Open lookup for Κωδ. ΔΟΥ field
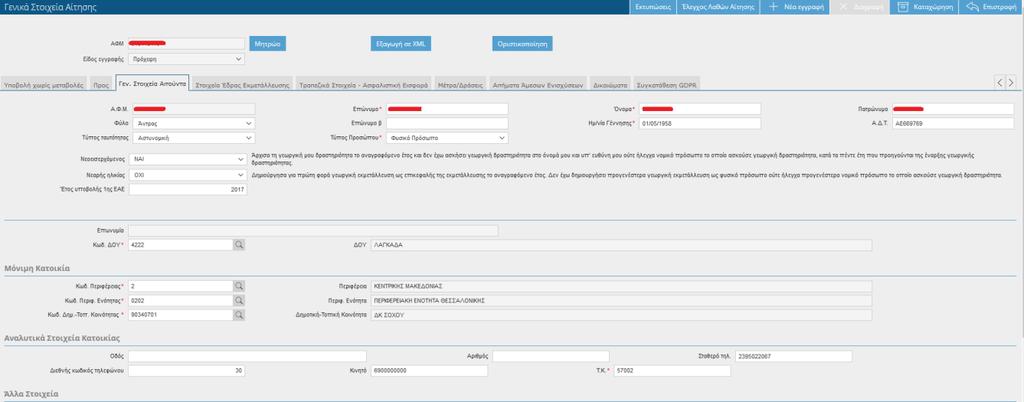Screen dimensions: 1024x402 click(239, 245)
